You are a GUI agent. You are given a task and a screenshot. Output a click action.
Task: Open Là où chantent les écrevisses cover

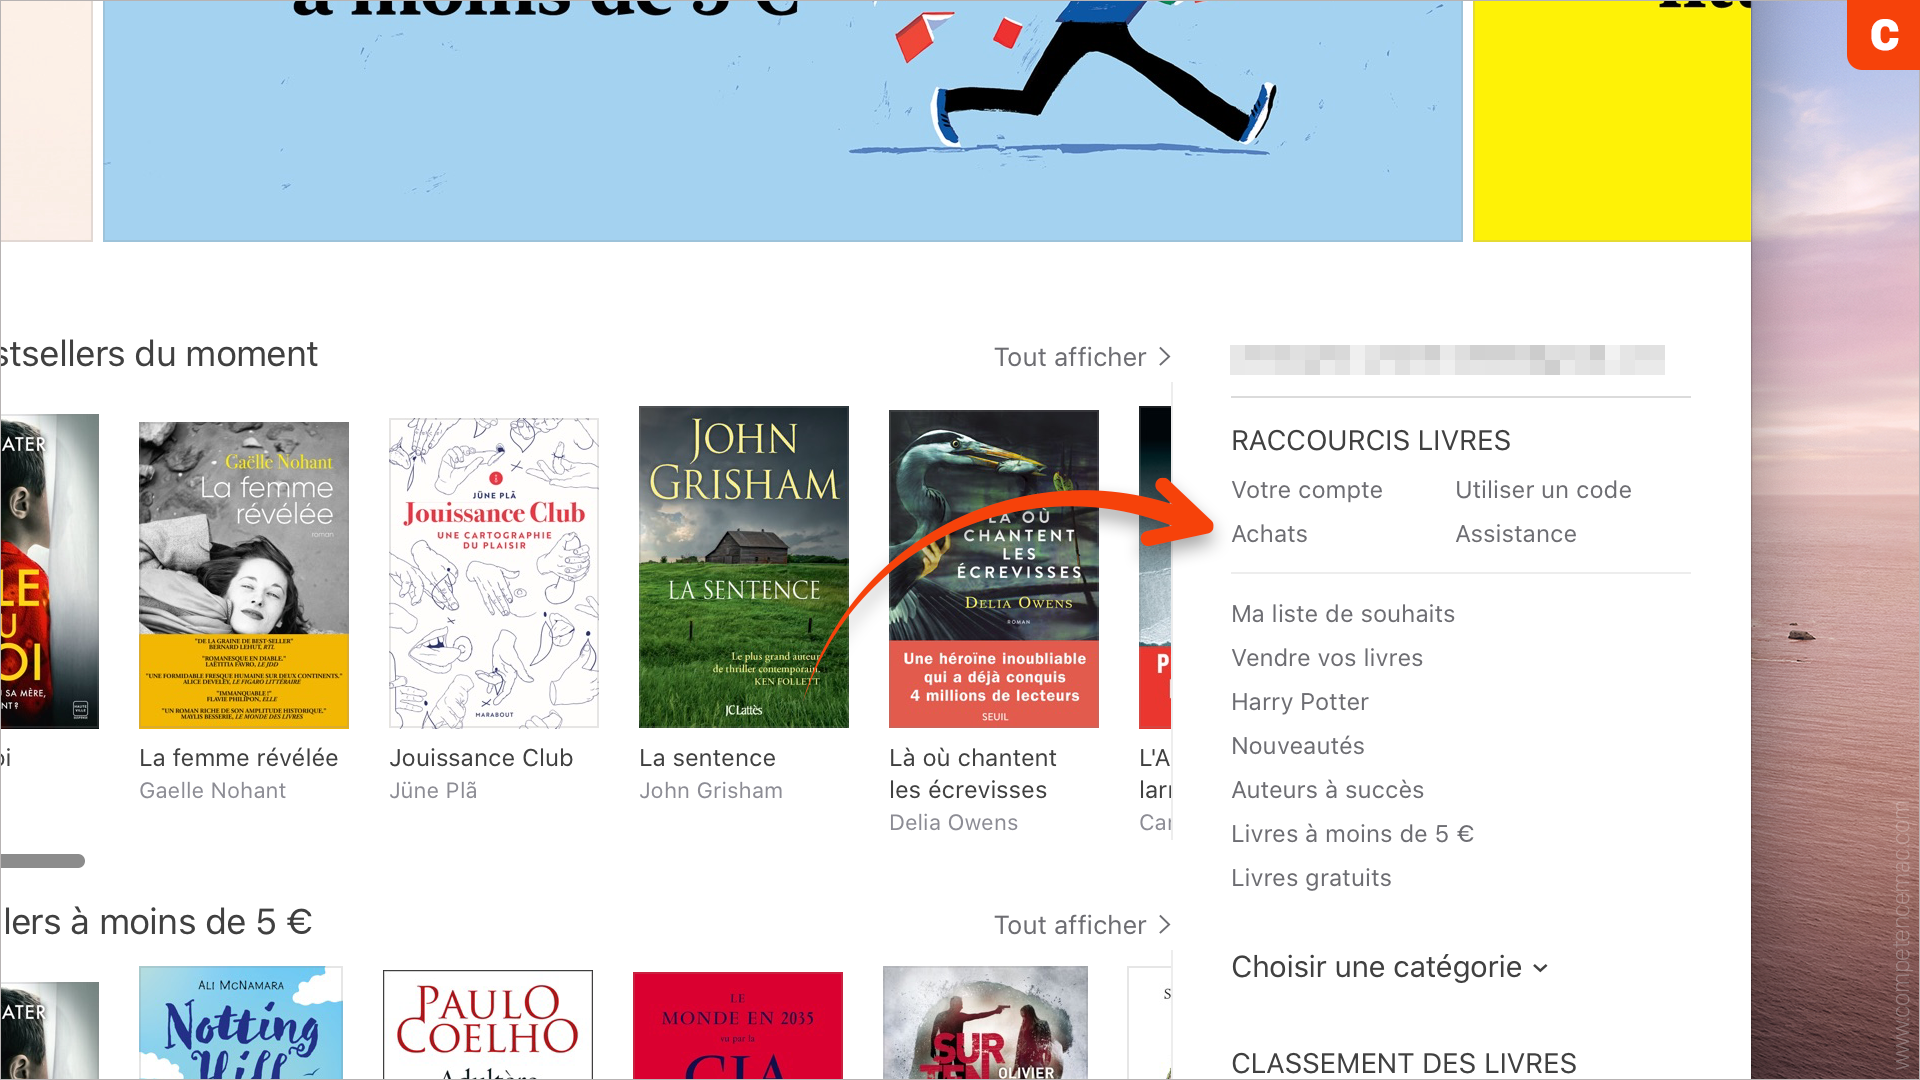(994, 569)
